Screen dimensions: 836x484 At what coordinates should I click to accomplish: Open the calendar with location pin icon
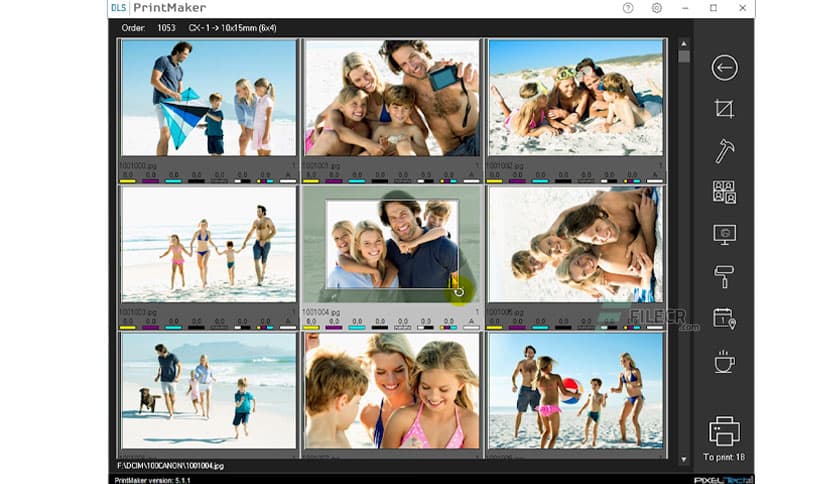coord(724,319)
